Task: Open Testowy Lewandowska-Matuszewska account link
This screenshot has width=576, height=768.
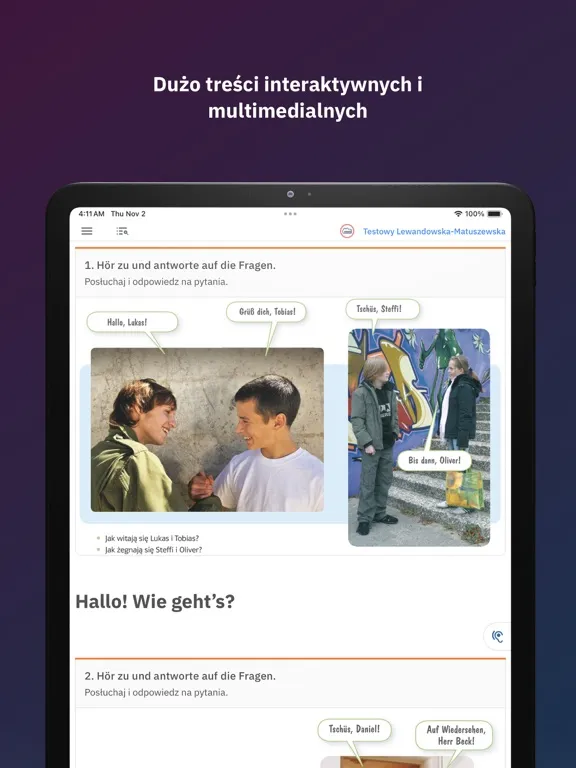Action: point(434,231)
